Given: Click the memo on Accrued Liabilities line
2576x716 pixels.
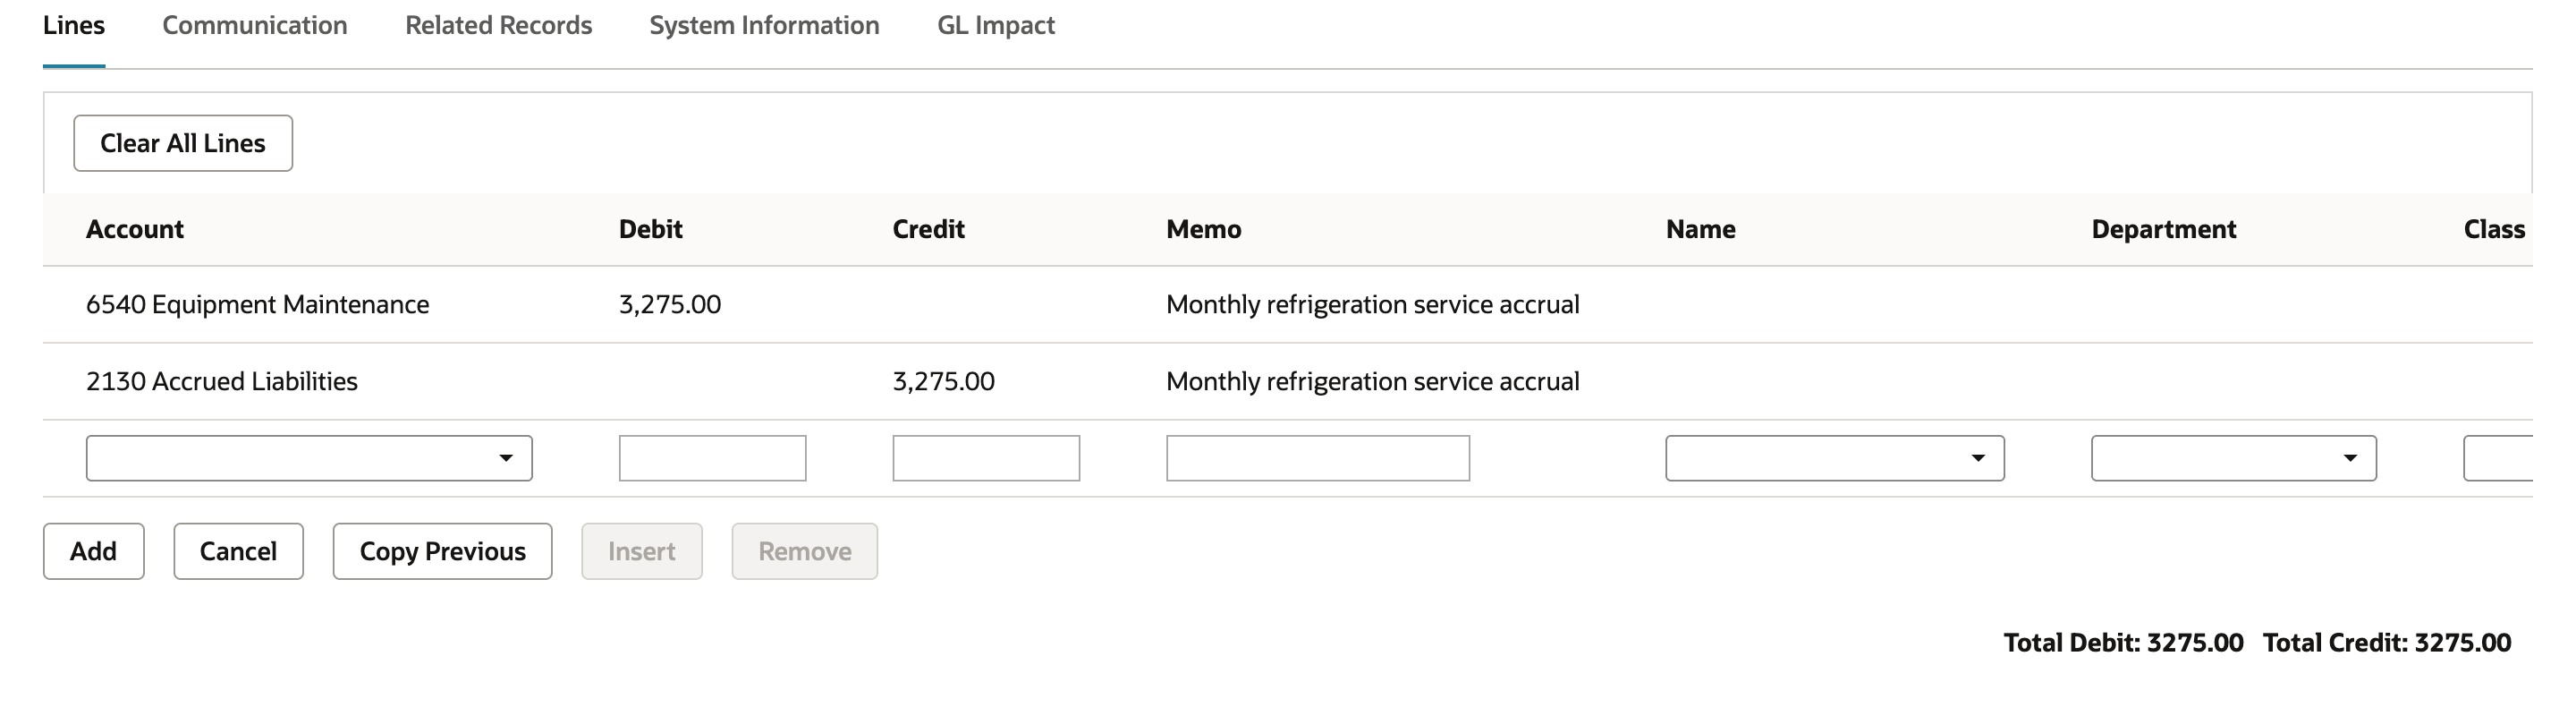Looking at the screenshot, I should pyautogui.click(x=1373, y=381).
